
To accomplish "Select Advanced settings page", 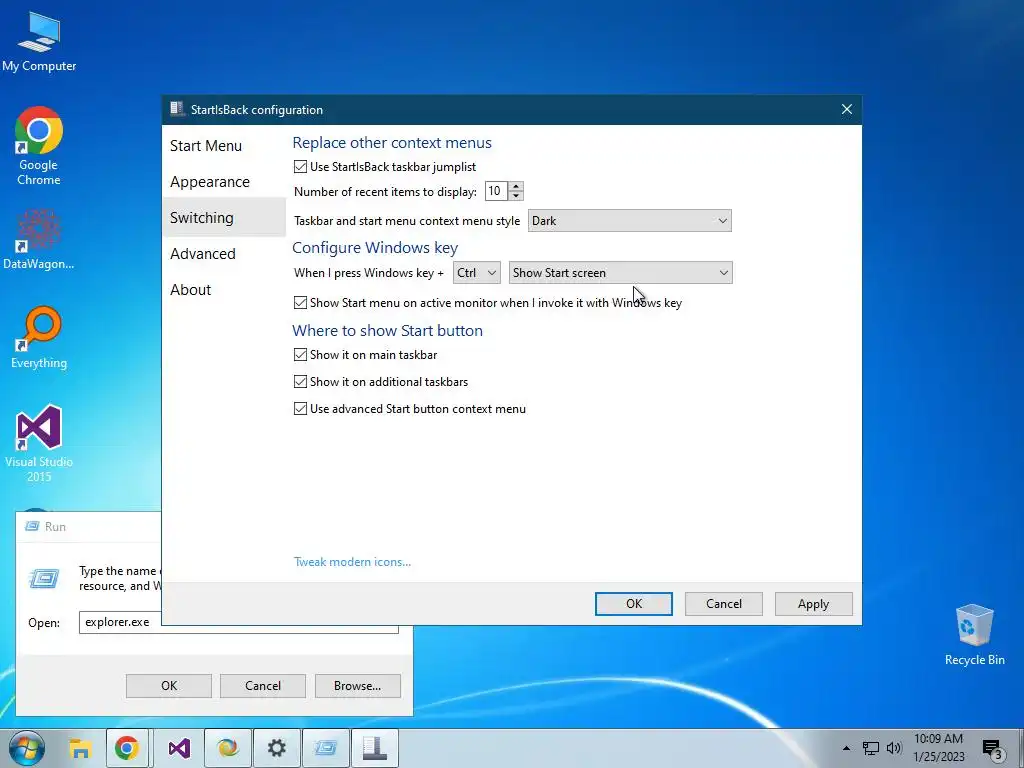I will (223, 253).
